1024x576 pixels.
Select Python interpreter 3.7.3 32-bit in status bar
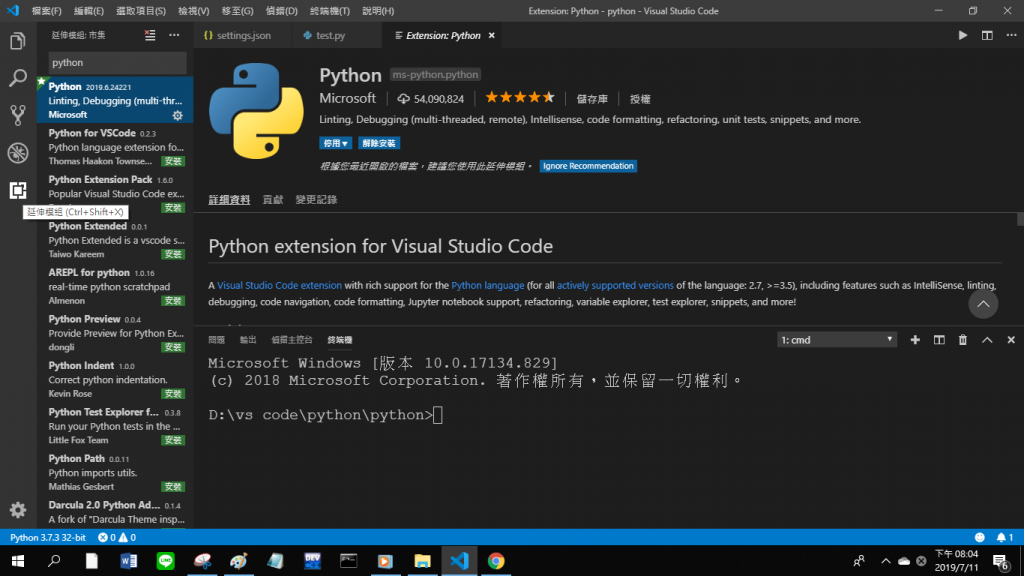point(48,537)
